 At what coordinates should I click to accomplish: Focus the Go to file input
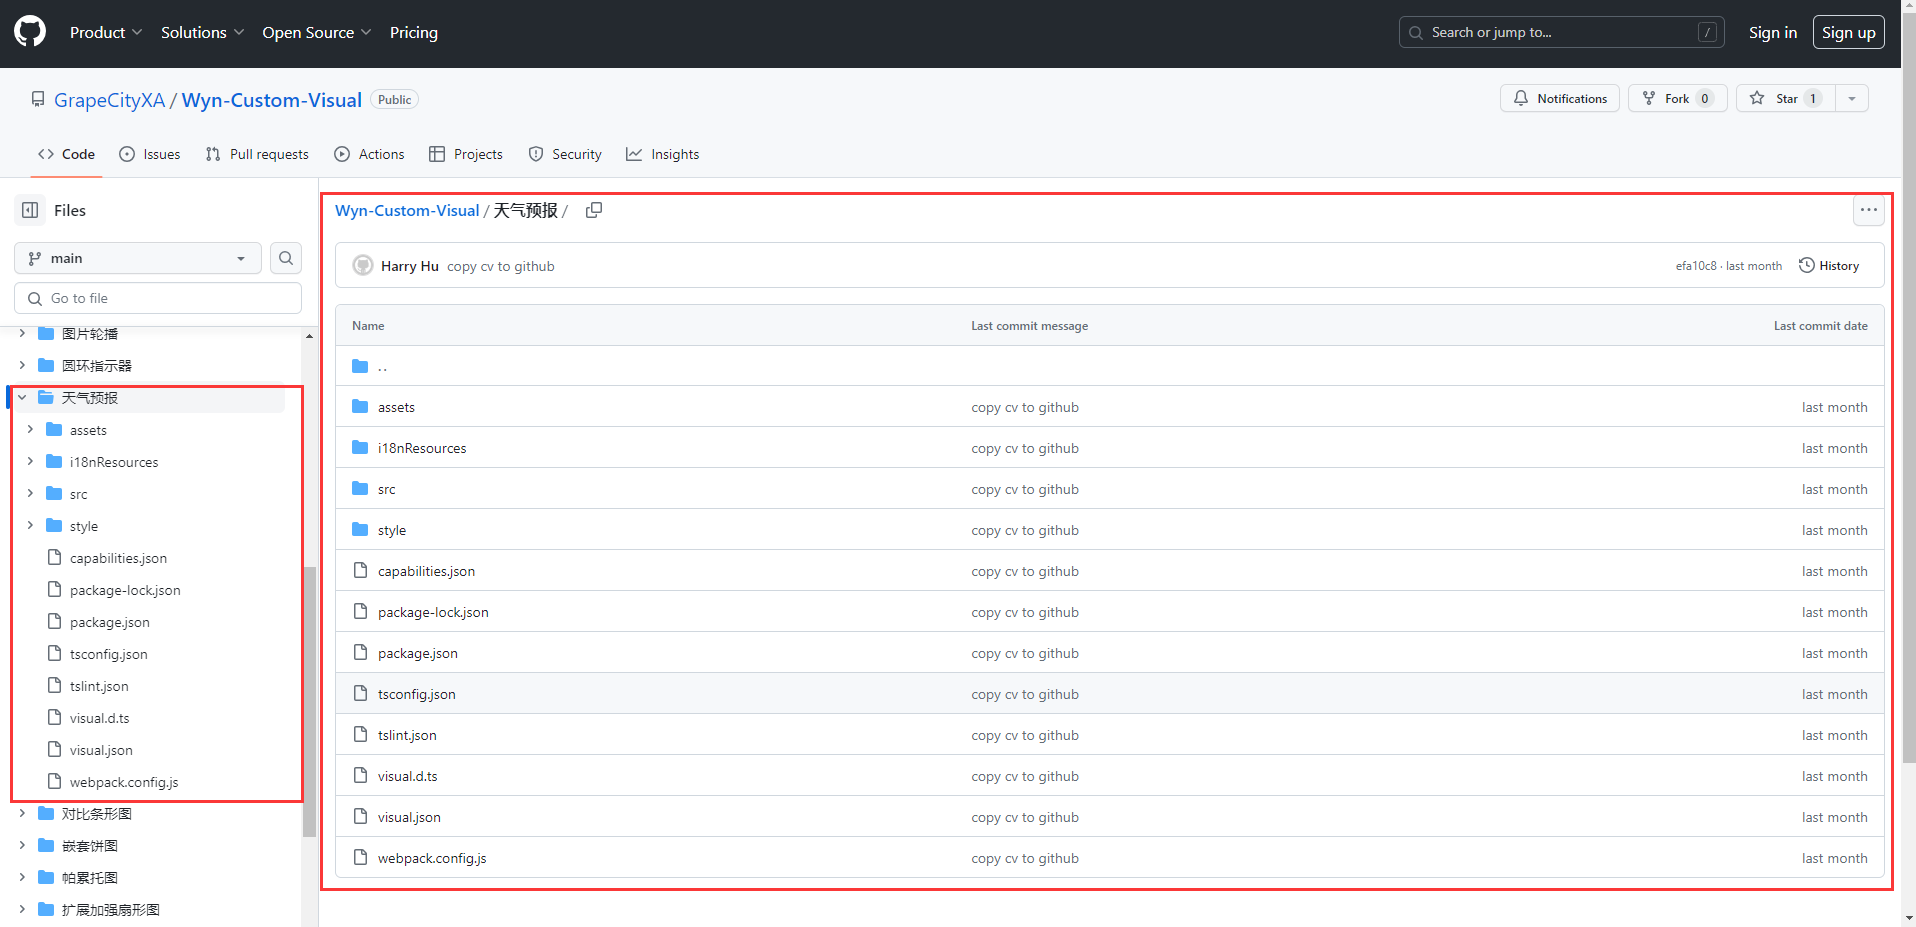pos(158,298)
